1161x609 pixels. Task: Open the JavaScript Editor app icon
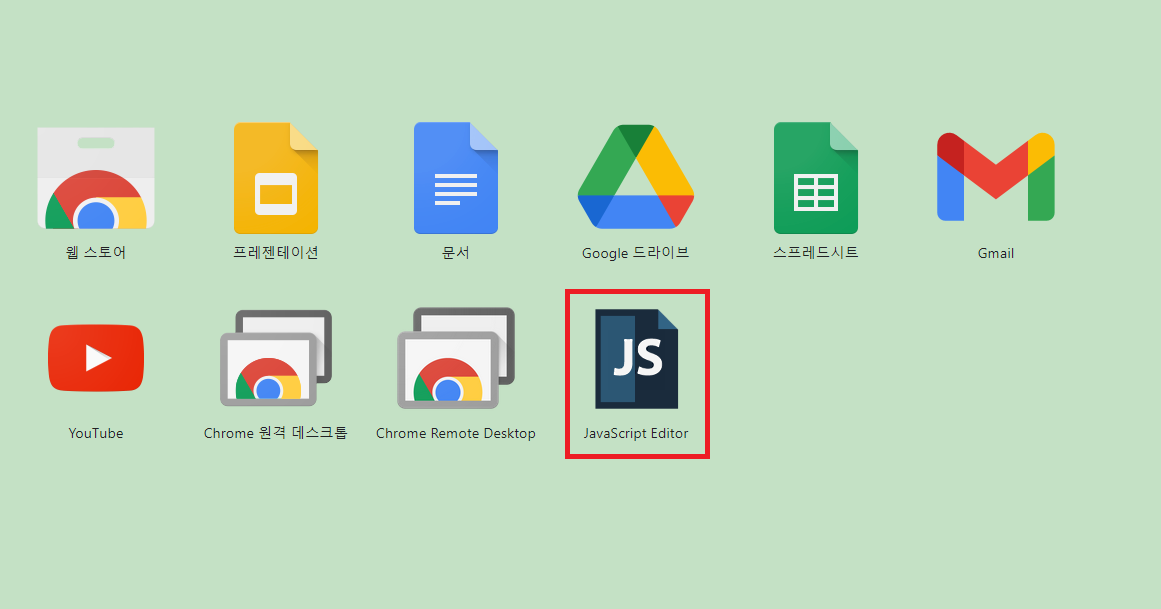636,359
